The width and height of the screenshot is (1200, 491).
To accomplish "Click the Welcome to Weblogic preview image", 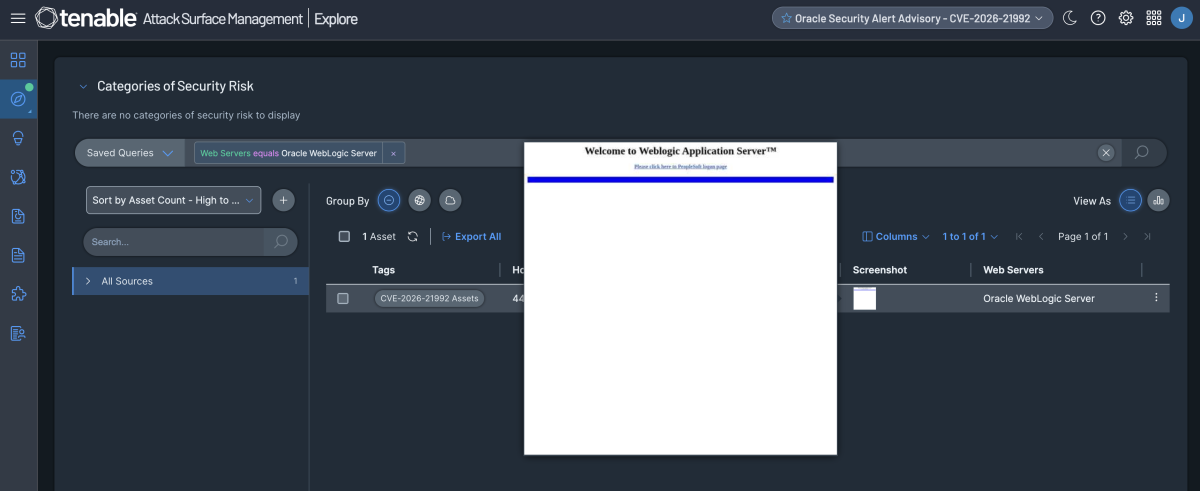I will pyautogui.click(x=680, y=298).
